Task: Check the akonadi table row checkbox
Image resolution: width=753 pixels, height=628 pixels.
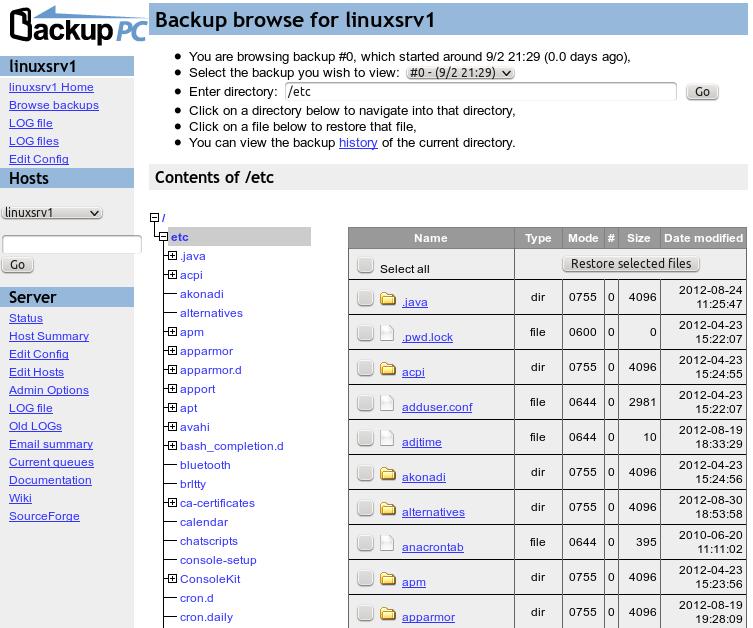Action: point(365,473)
